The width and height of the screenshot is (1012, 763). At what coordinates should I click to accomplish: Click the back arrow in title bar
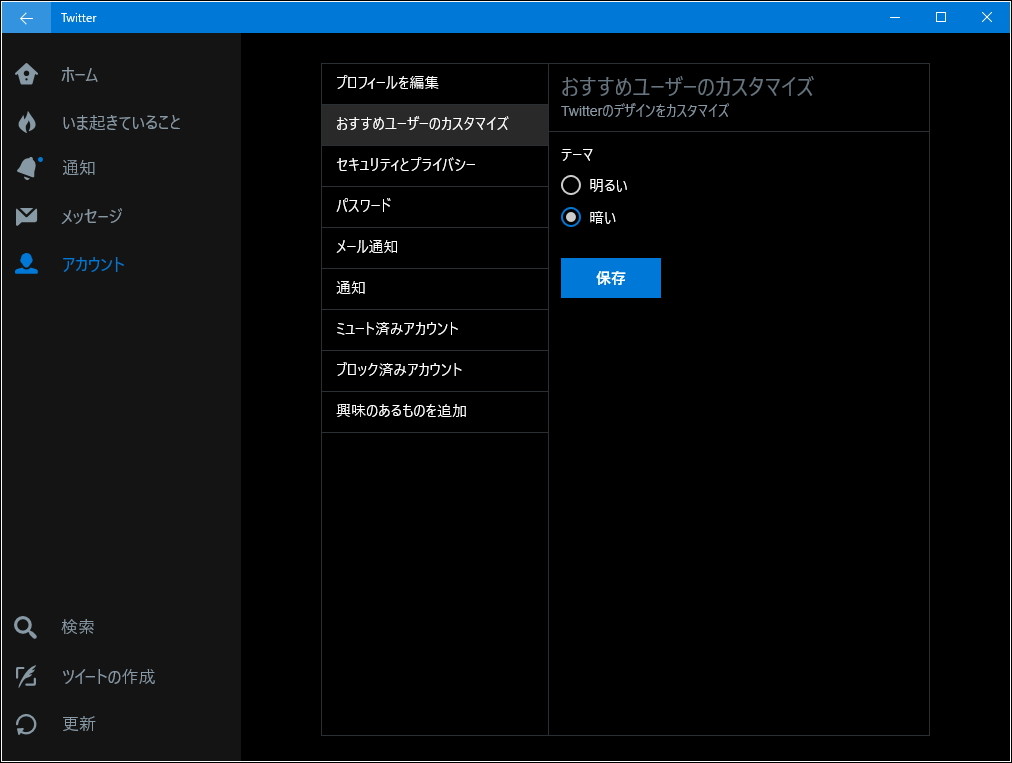tap(26, 17)
